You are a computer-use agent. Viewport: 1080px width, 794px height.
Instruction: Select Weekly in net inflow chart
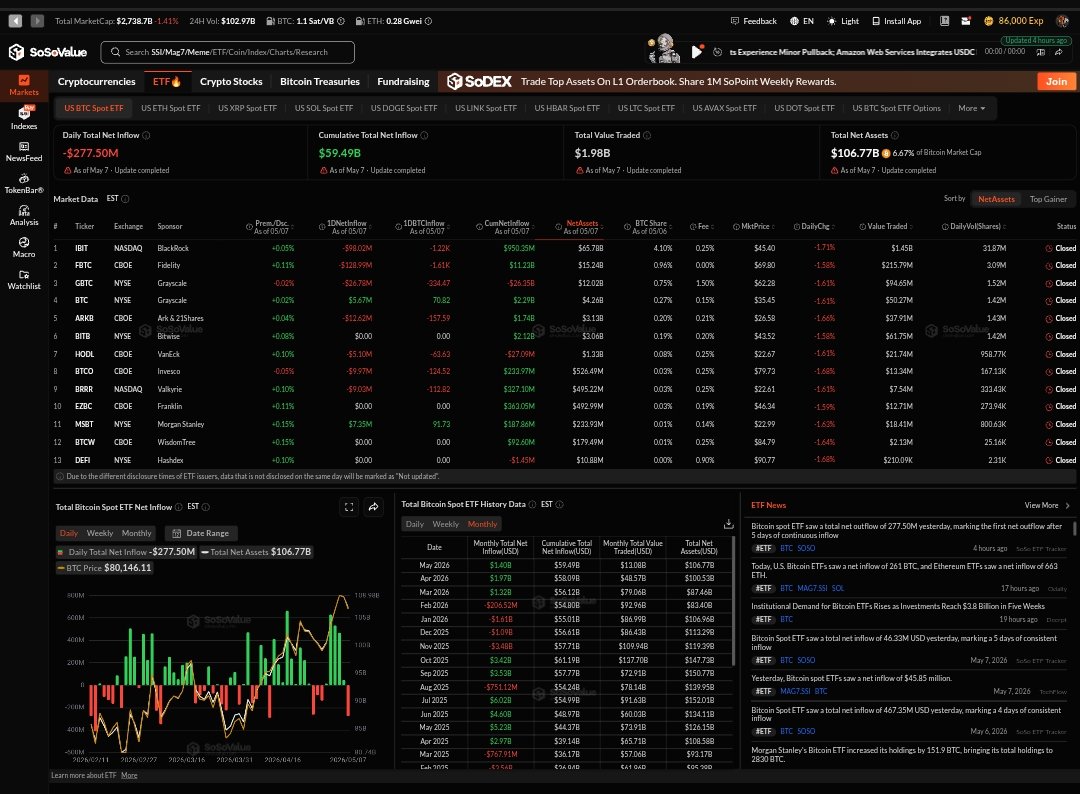[100, 533]
